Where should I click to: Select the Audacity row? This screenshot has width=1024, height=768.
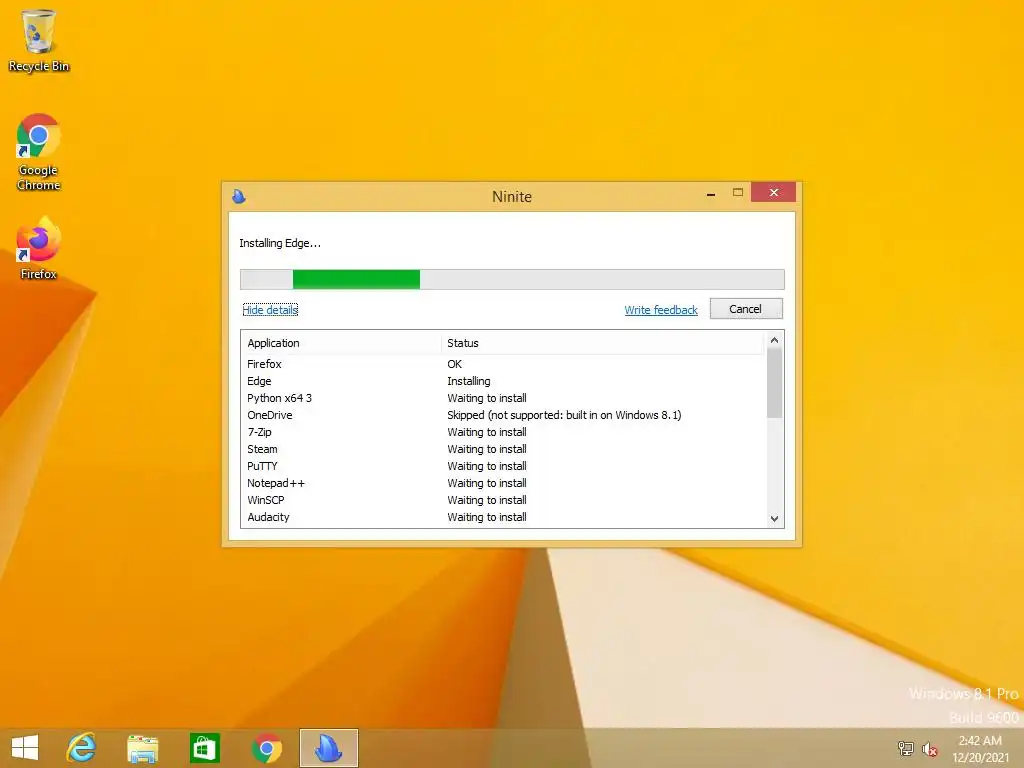[x=504, y=517]
